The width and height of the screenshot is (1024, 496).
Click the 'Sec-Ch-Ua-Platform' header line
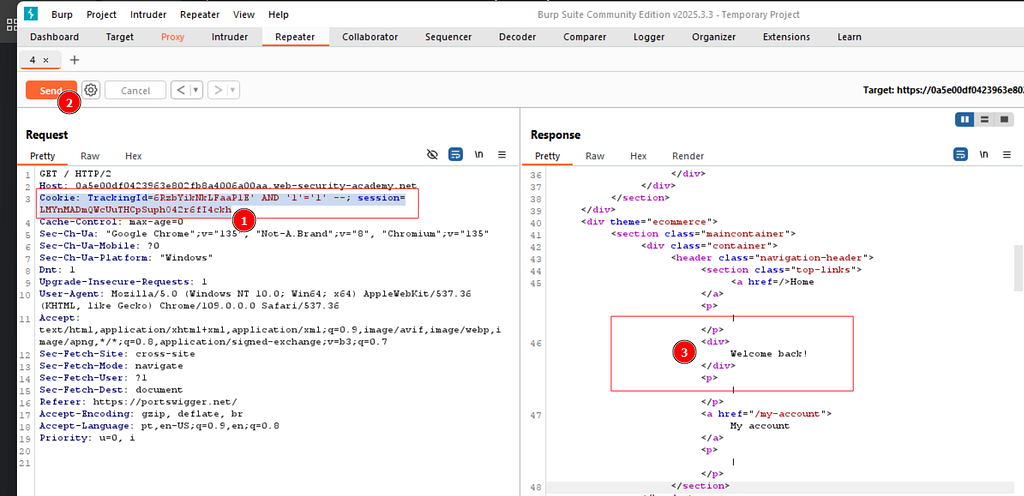pos(126,258)
